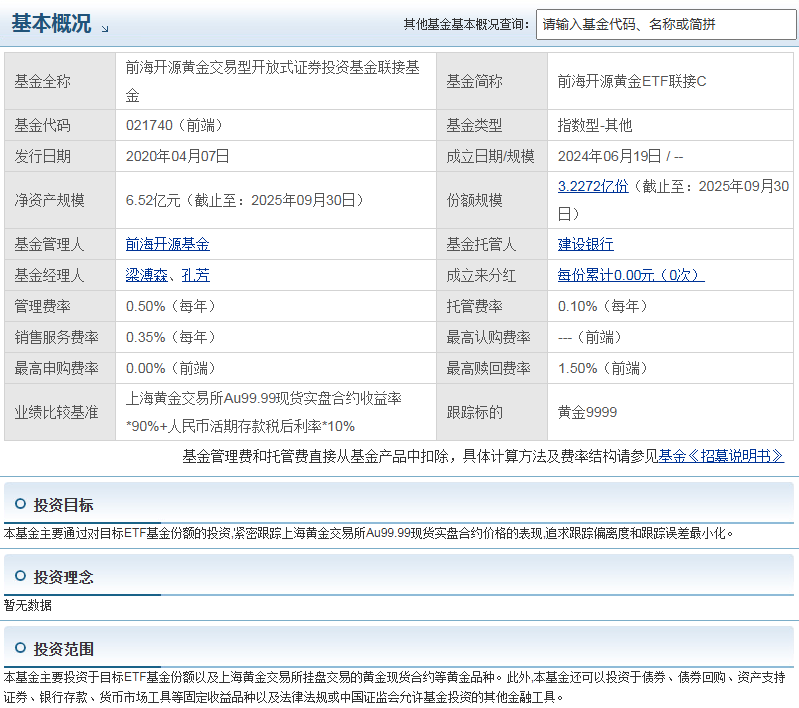799x708 pixels.
Task: Click the 净资产规模 row label
Action: point(49,200)
